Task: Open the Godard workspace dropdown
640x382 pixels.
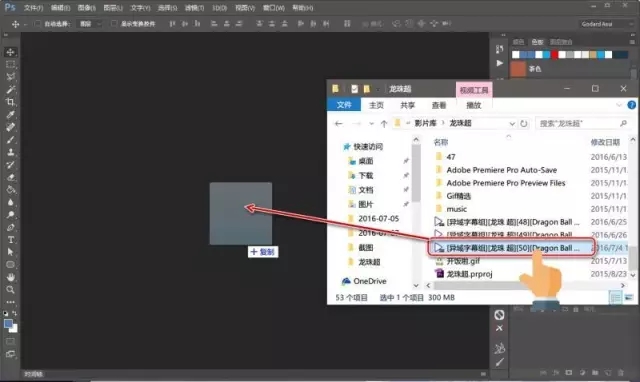Action: [606, 24]
